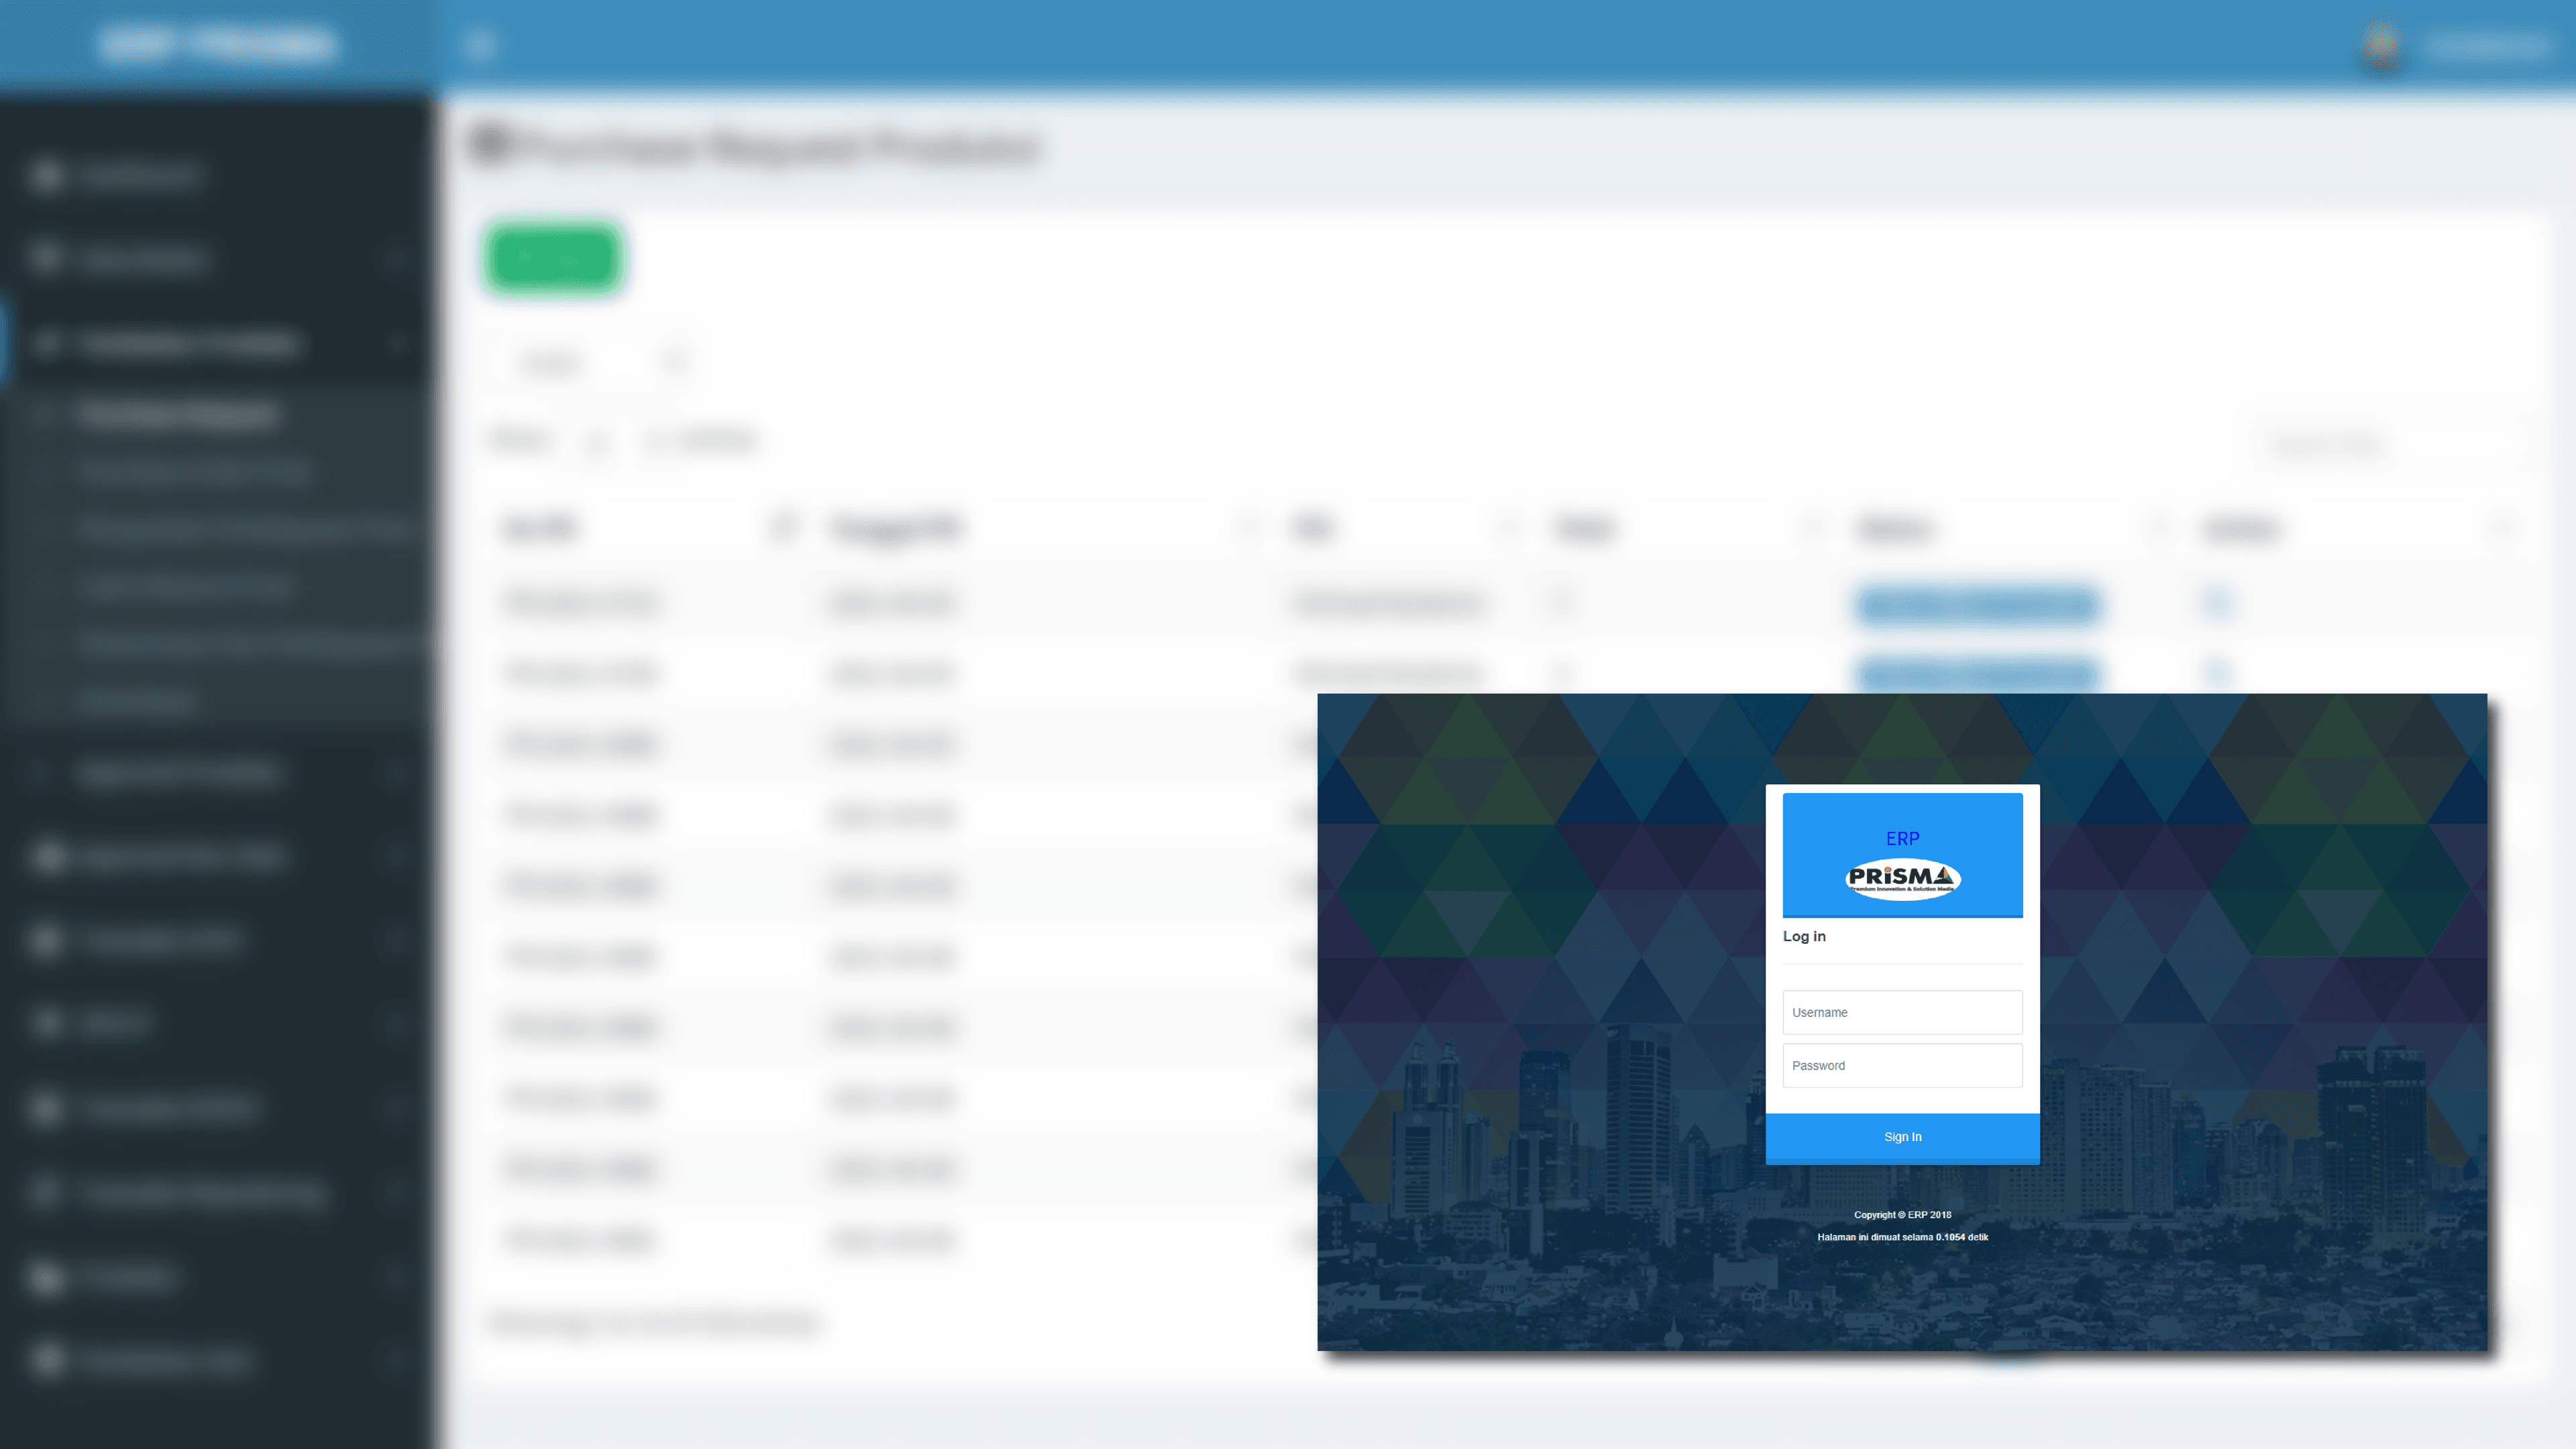The width and height of the screenshot is (2576, 1449).
Task: Click the highlighted active module icon in sidebar
Action: 49,343
